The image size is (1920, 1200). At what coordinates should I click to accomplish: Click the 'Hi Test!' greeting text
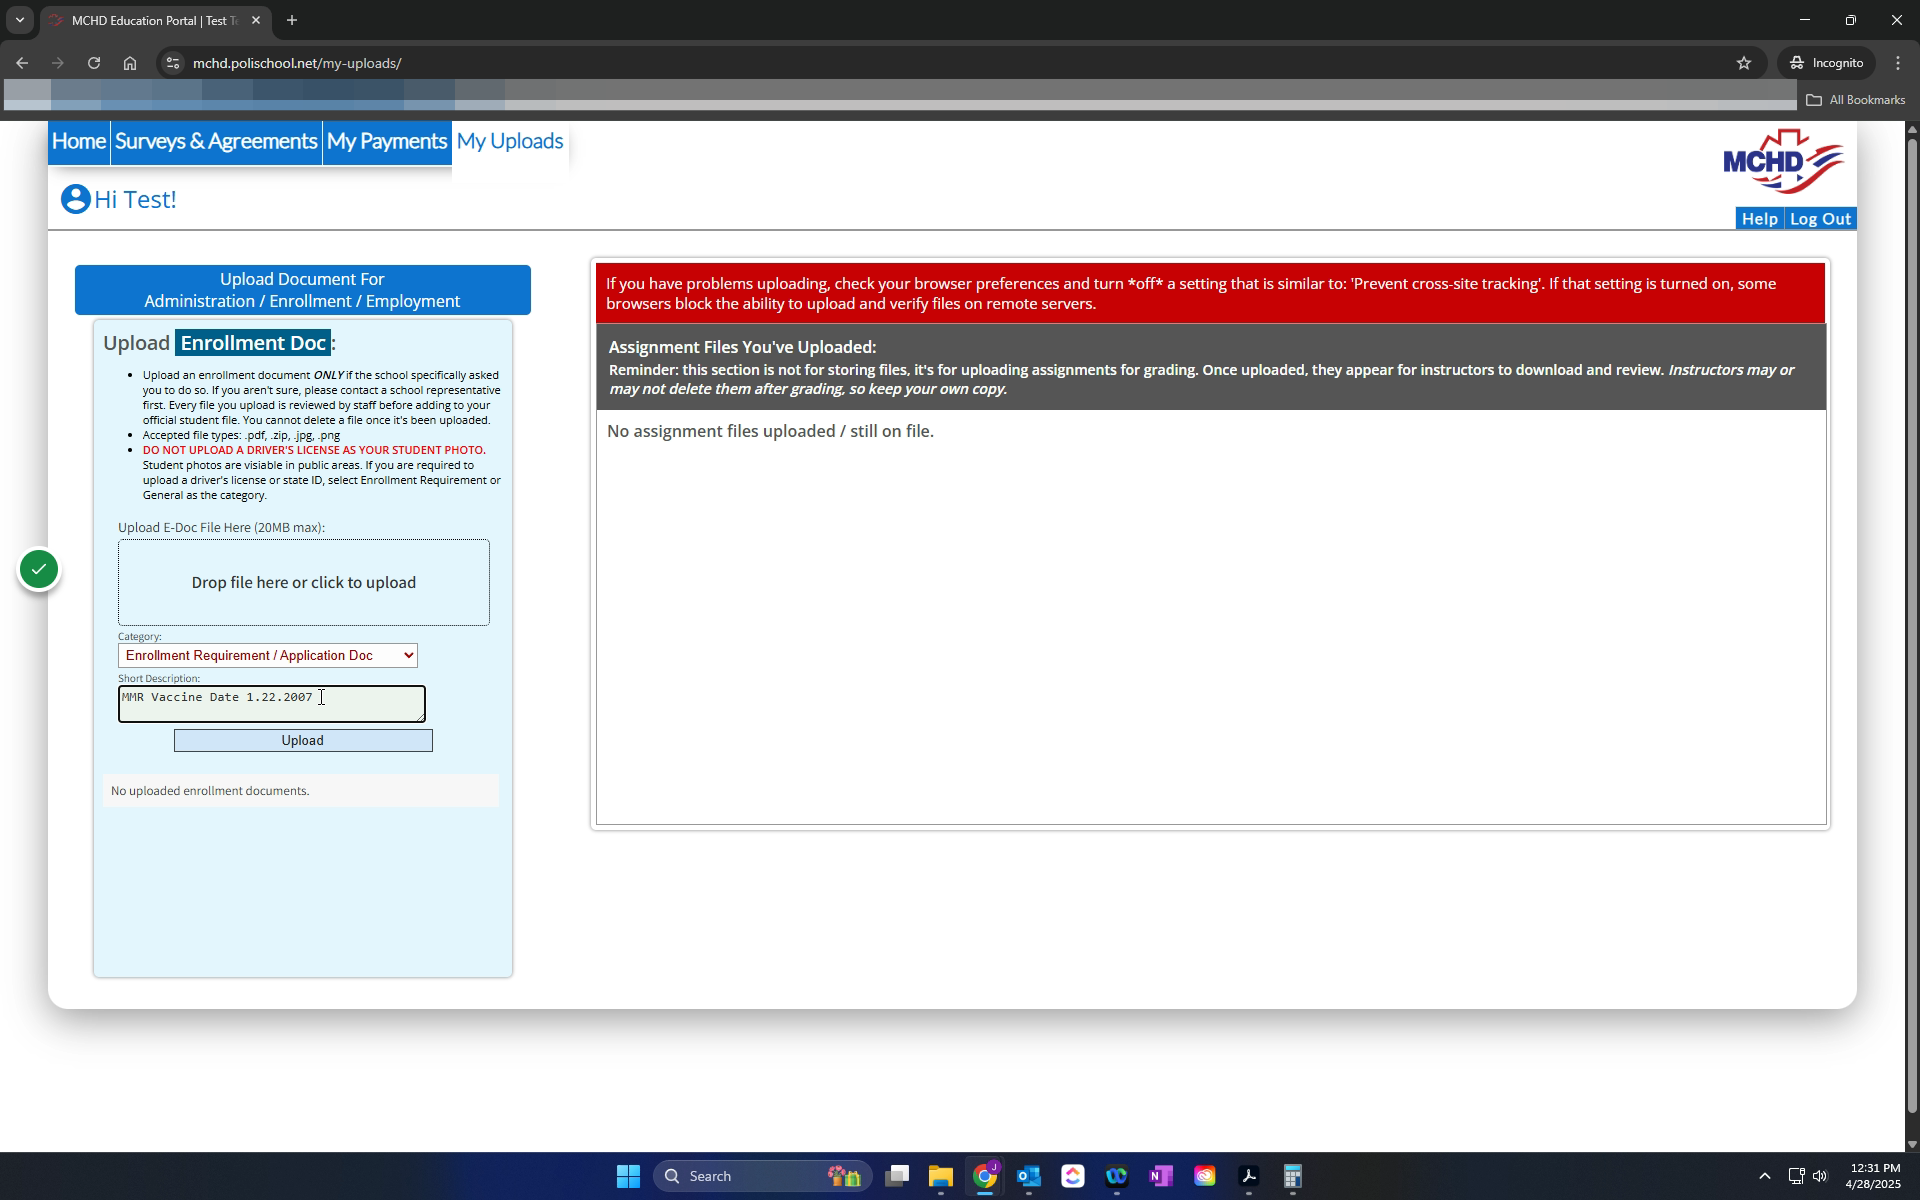coord(135,199)
